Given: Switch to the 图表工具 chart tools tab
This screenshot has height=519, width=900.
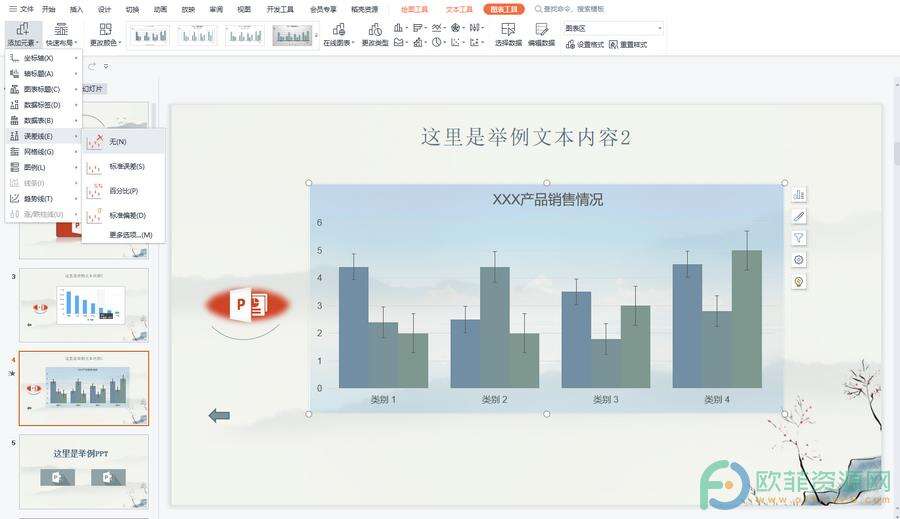Looking at the screenshot, I should point(503,9).
